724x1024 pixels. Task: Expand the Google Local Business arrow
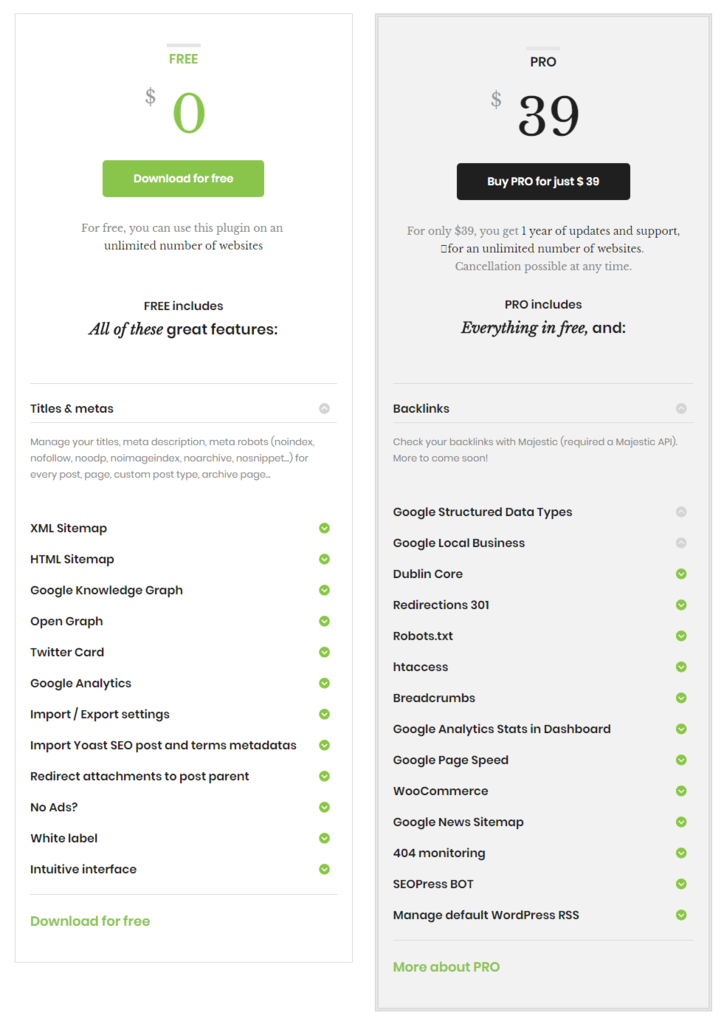click(681, 543)
